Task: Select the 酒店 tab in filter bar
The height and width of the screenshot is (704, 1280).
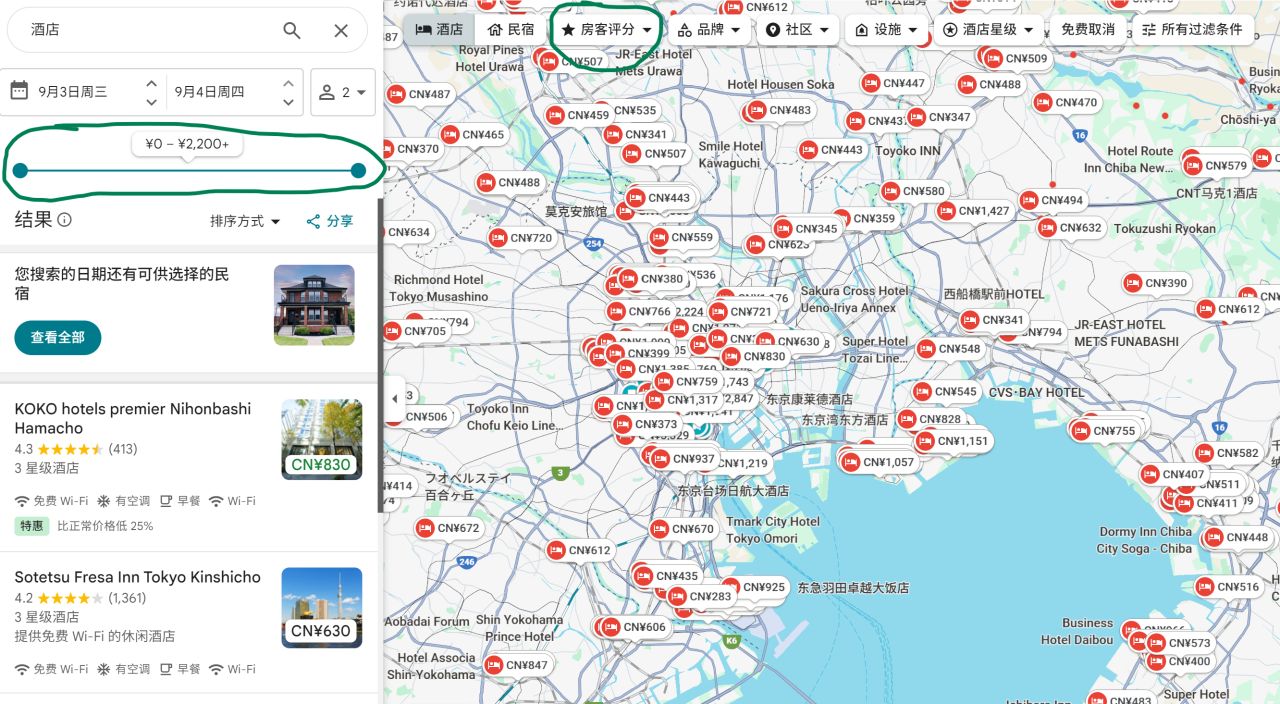Action: click(439, 29)
